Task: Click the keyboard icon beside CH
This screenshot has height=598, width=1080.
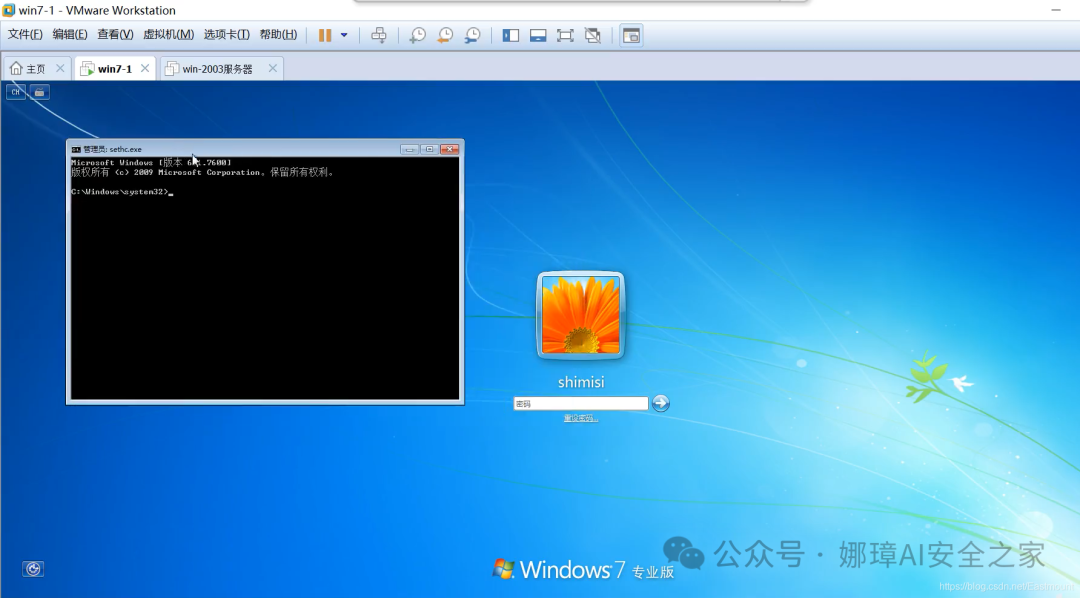Action: point(40,92)
